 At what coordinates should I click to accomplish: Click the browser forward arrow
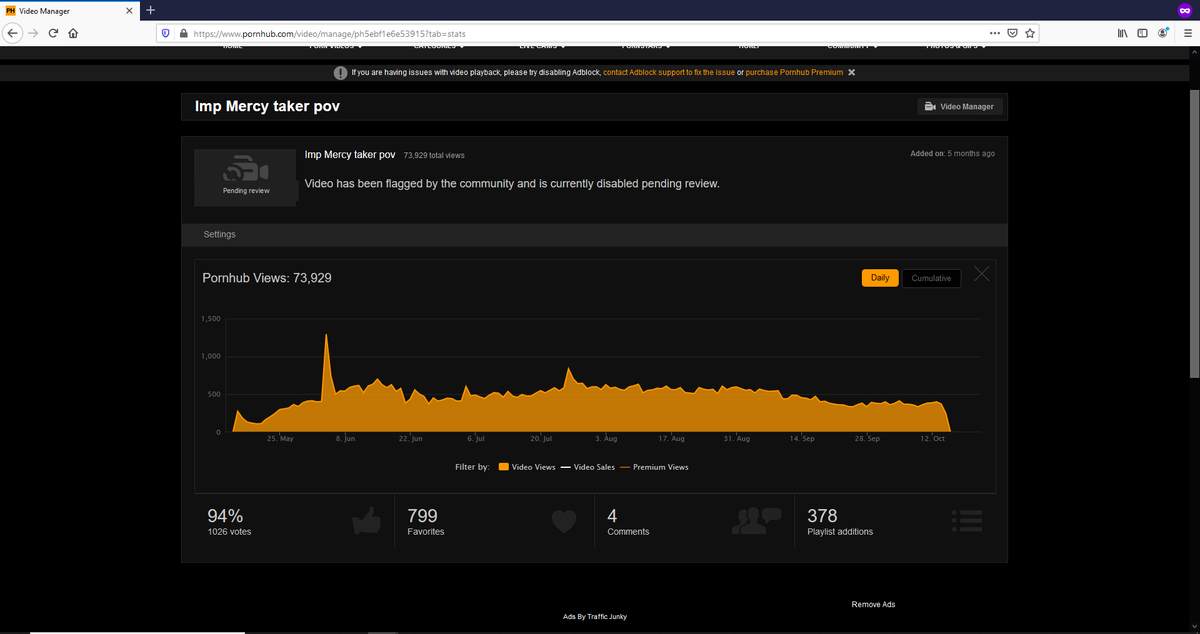point(33,33)
